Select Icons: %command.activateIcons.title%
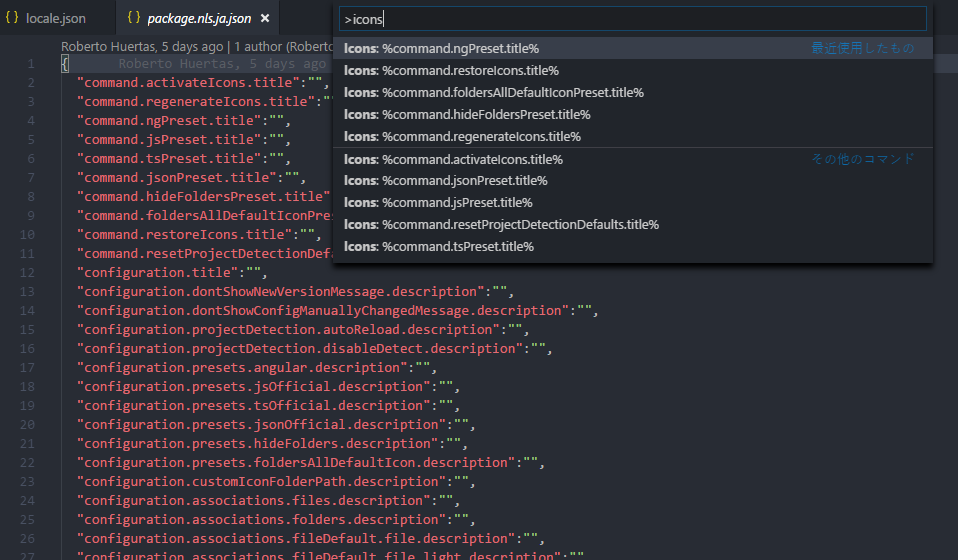Screen dimensions: 958x560 [632, 159]
